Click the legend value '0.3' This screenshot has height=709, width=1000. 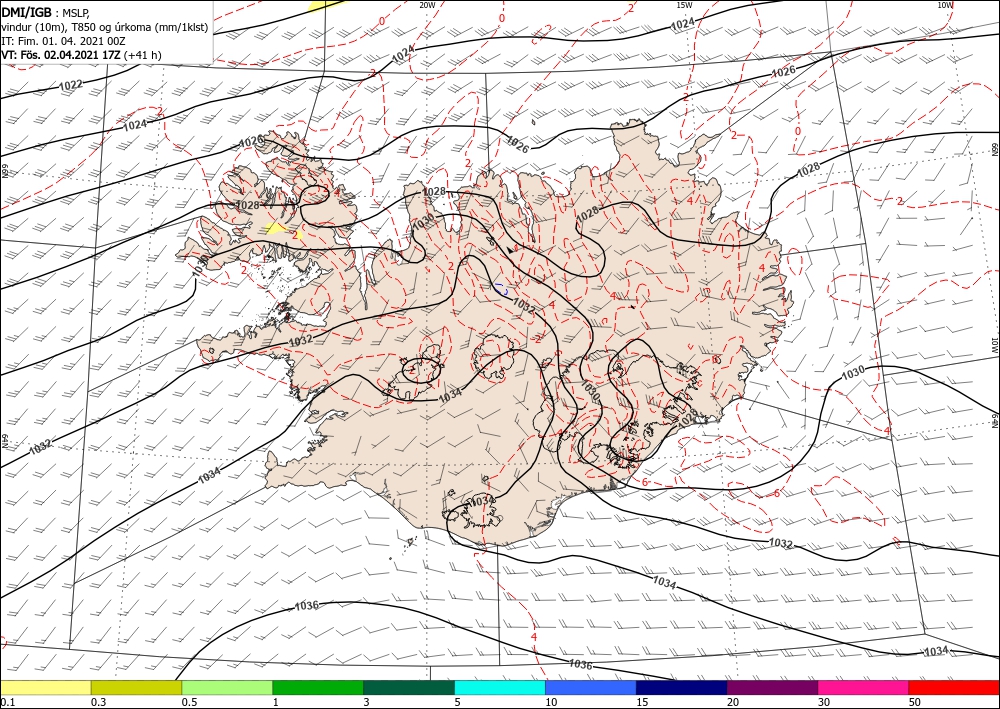click(98, 702)
